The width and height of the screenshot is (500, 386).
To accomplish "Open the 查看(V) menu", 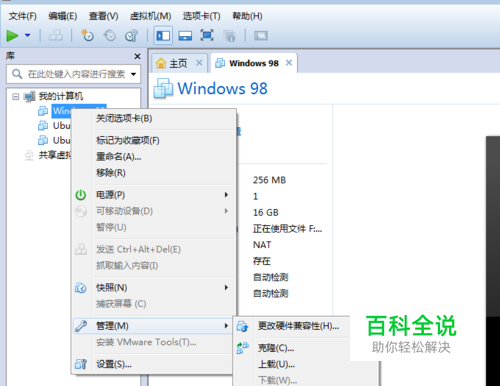I will [x=103, y=16].
